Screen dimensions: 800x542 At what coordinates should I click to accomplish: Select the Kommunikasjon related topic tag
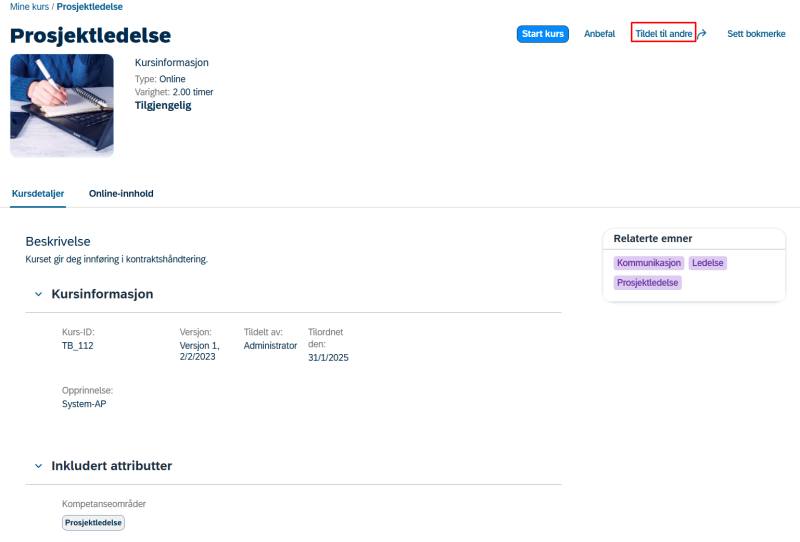[648, 263]
